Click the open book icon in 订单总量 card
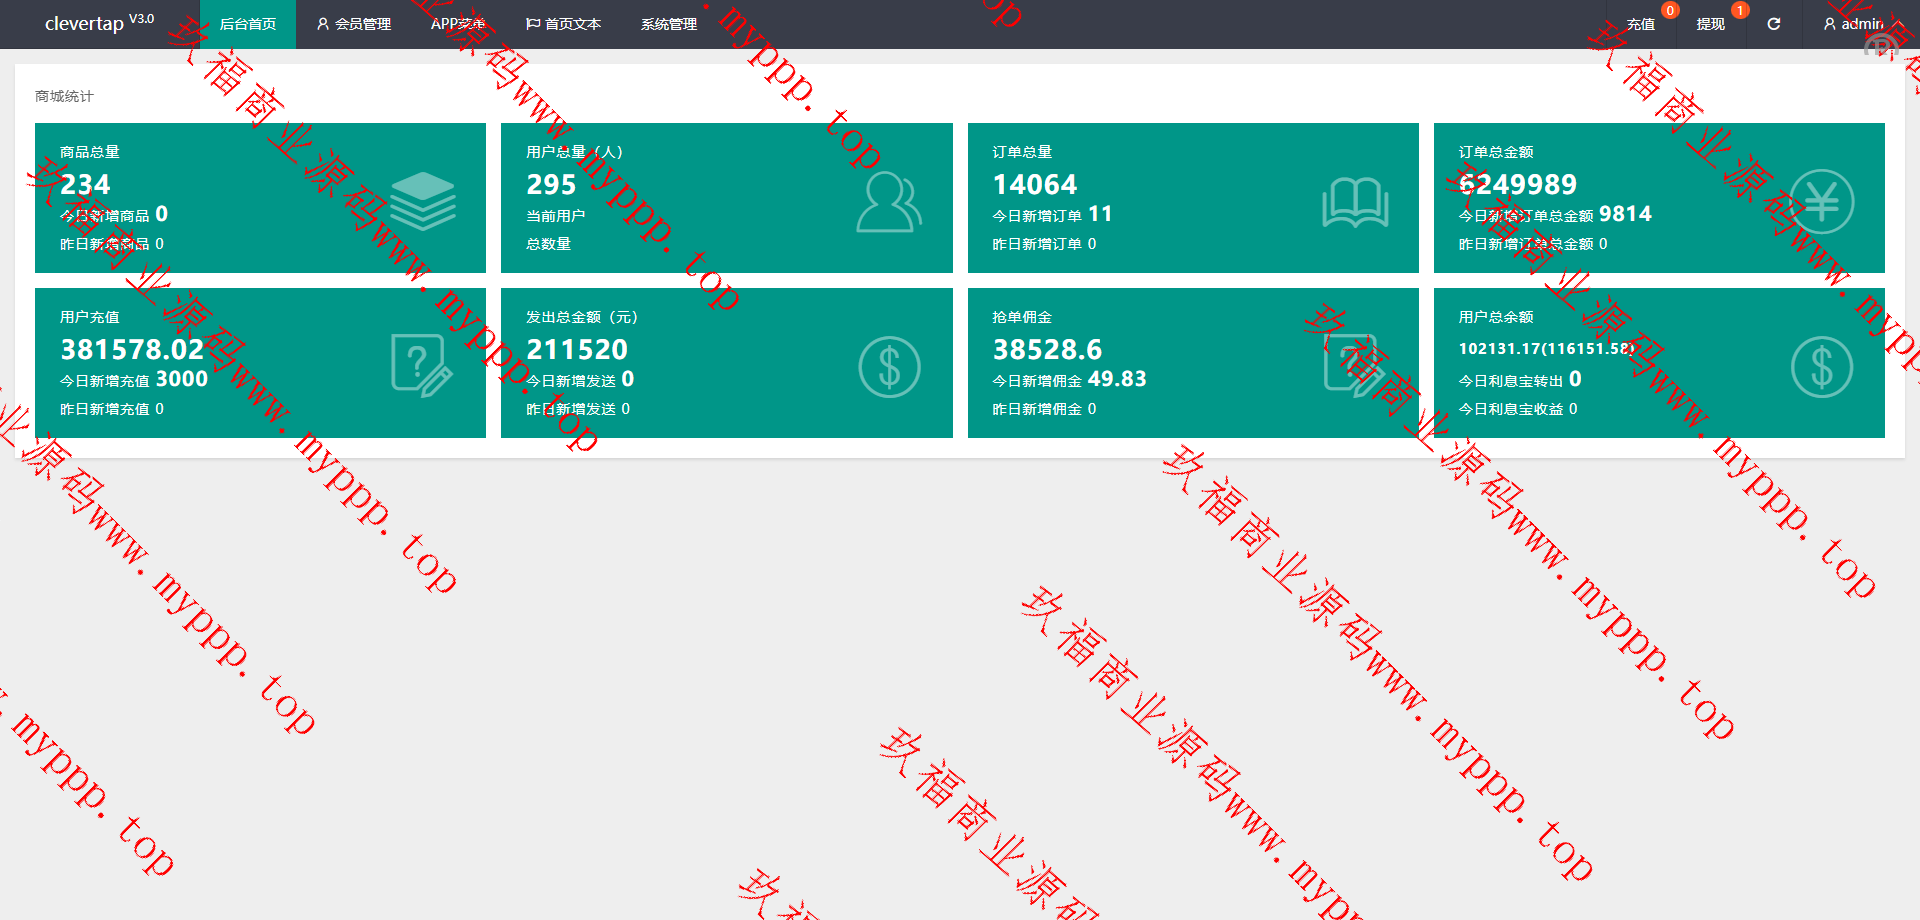Viewport: 1920px width, 920px height. [1355, 202]
